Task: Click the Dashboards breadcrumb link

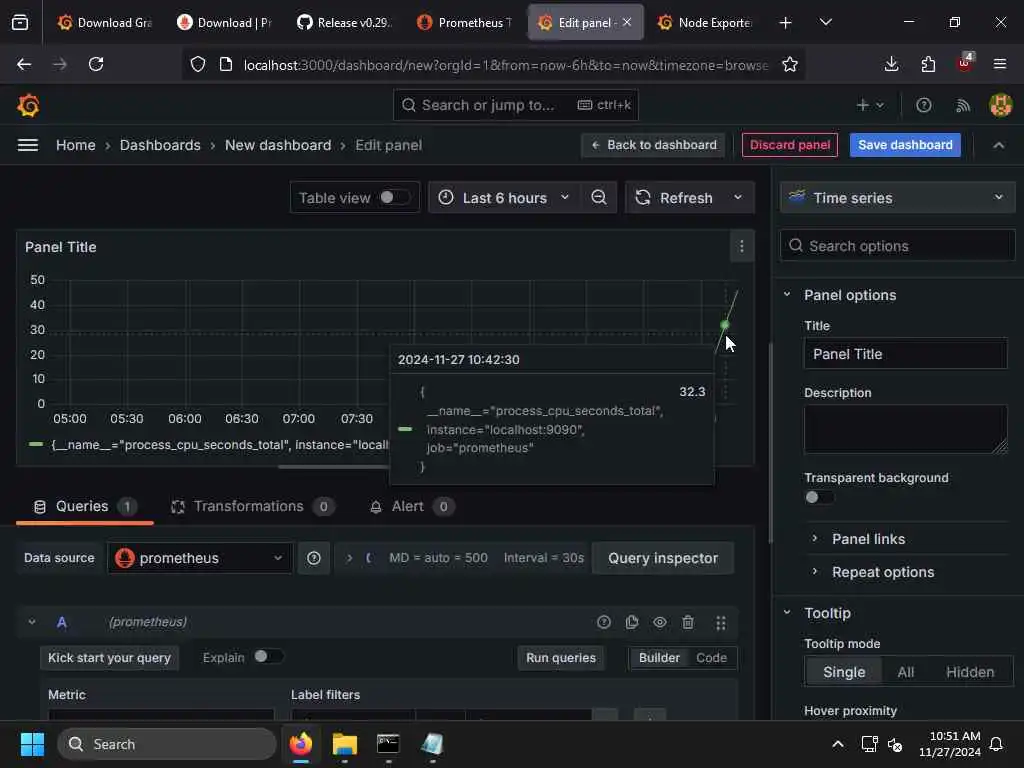Action: (x=160, y=145)
